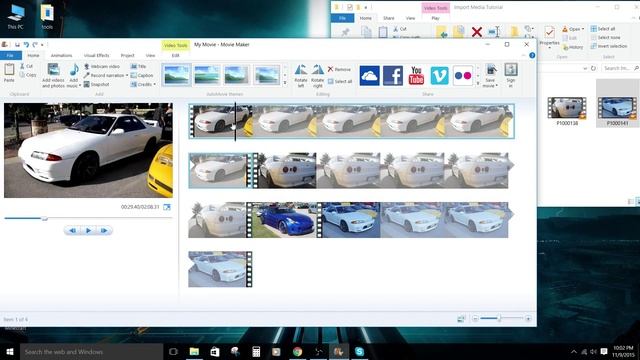
Task: Click Select all in the Editing group
Action: pos(340,81)
